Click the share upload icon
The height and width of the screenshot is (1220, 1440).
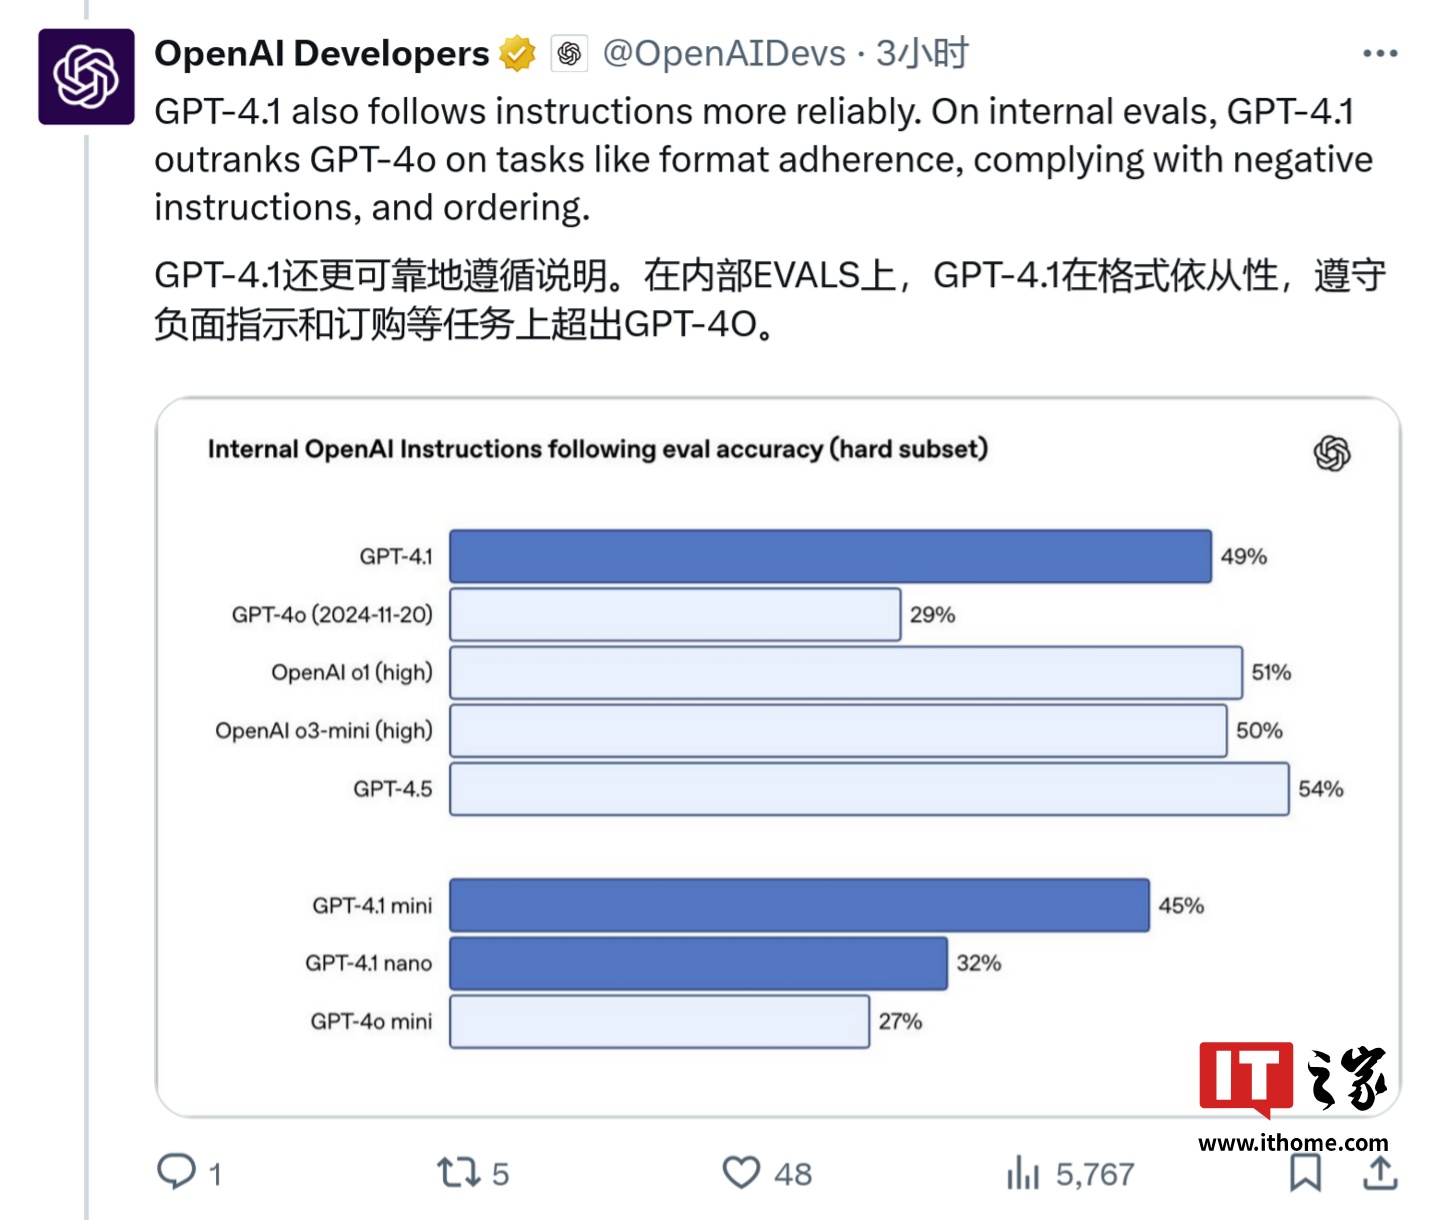click(x=1381, y=1173)
